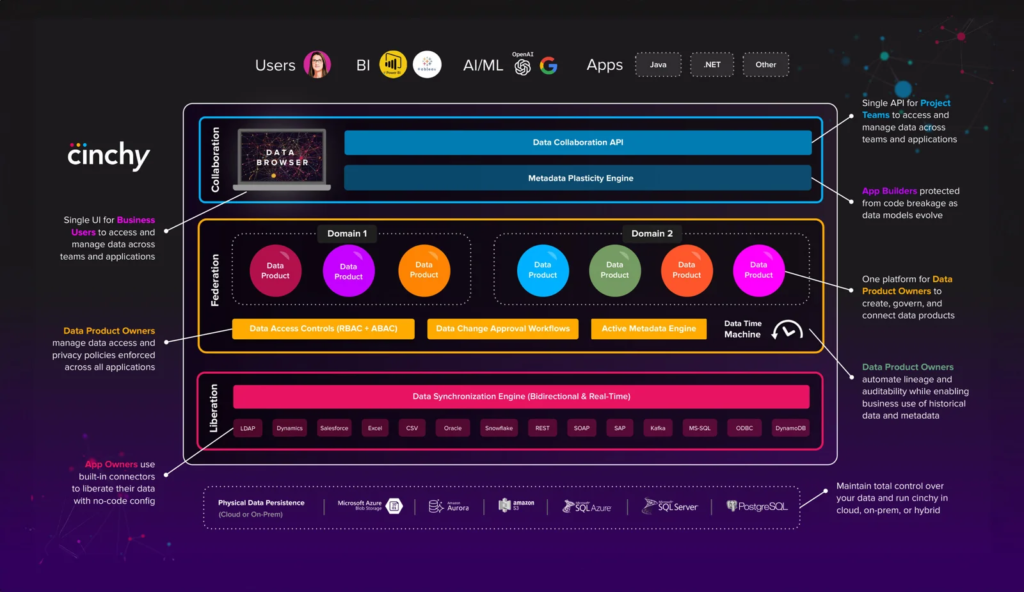
Task: Click the Active Metadata Engine box
Action: [x=648, y=329]
